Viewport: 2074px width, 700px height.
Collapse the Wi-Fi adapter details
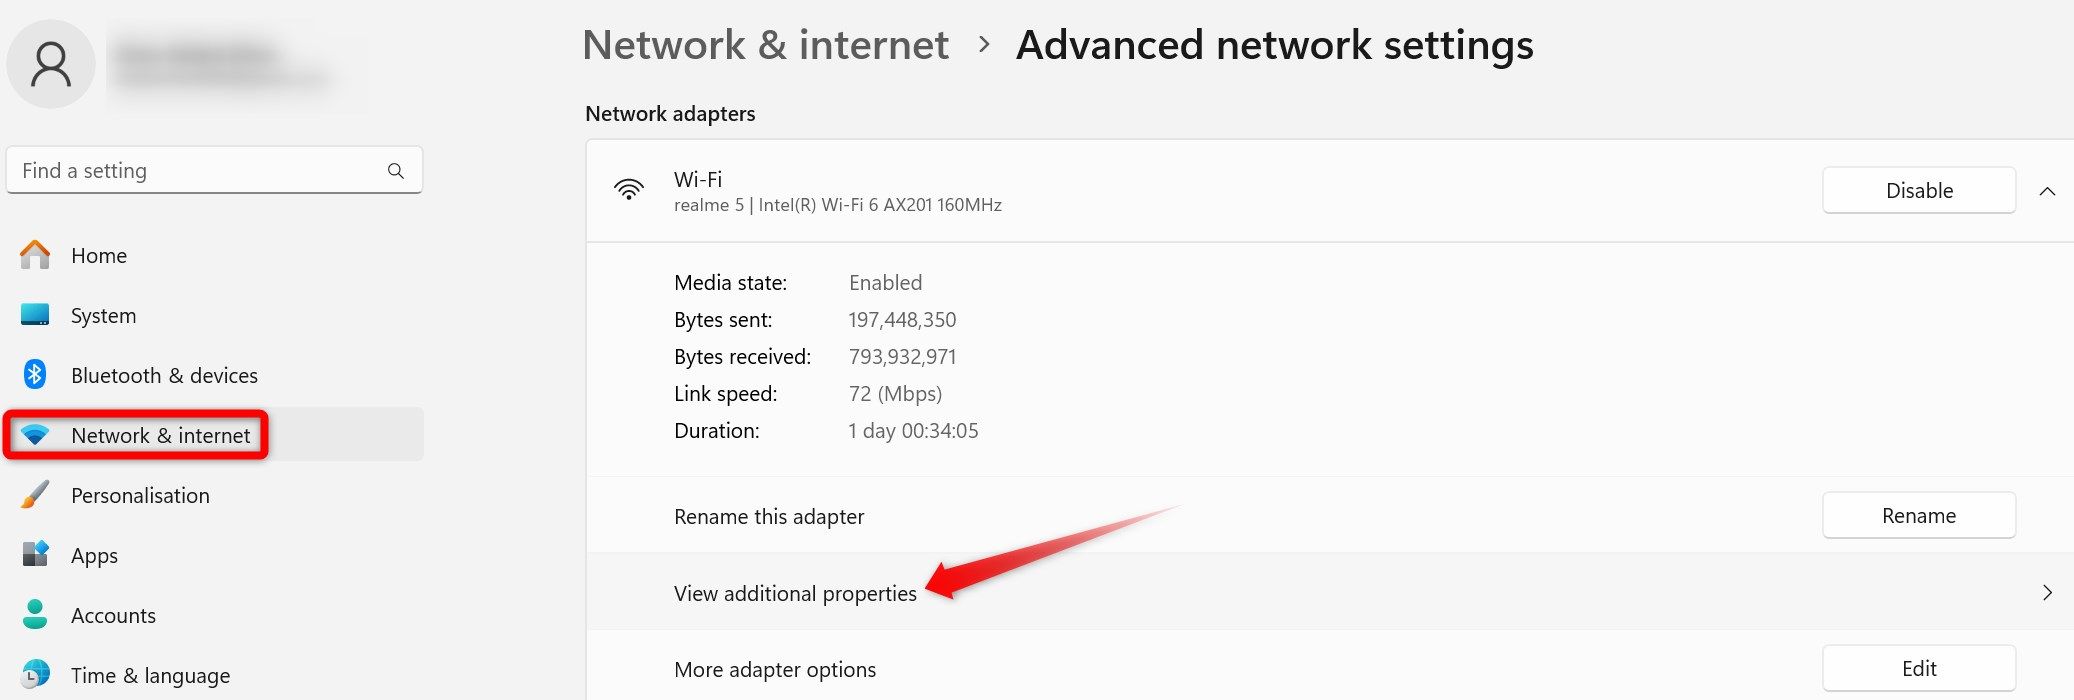pyautogui.click(x=2047, y=191)
